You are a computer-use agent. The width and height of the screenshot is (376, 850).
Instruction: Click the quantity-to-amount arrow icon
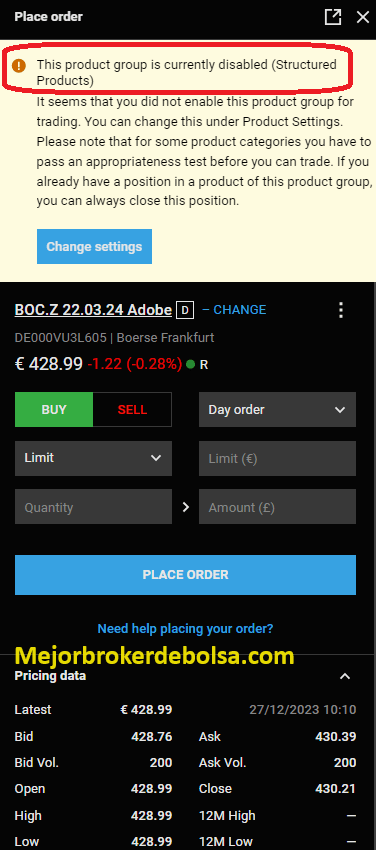click(x=186, y=507)
